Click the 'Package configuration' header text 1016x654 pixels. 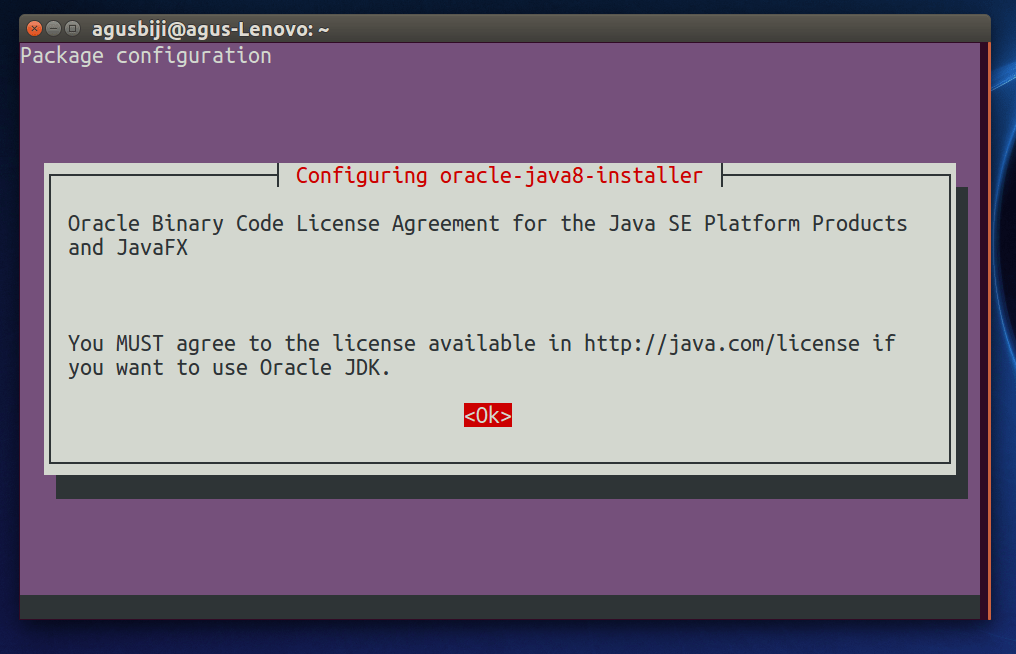click(x=146, y=56)
